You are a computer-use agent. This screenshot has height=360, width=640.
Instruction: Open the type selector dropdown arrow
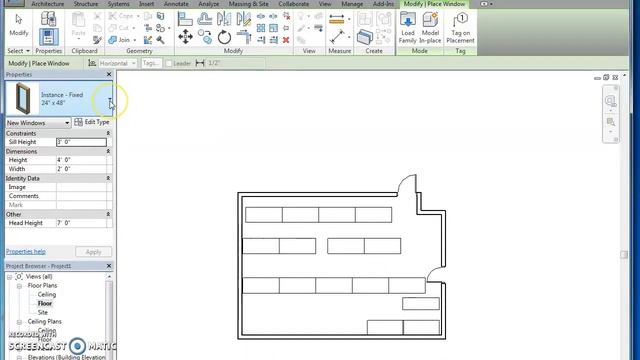coord(110,99)
